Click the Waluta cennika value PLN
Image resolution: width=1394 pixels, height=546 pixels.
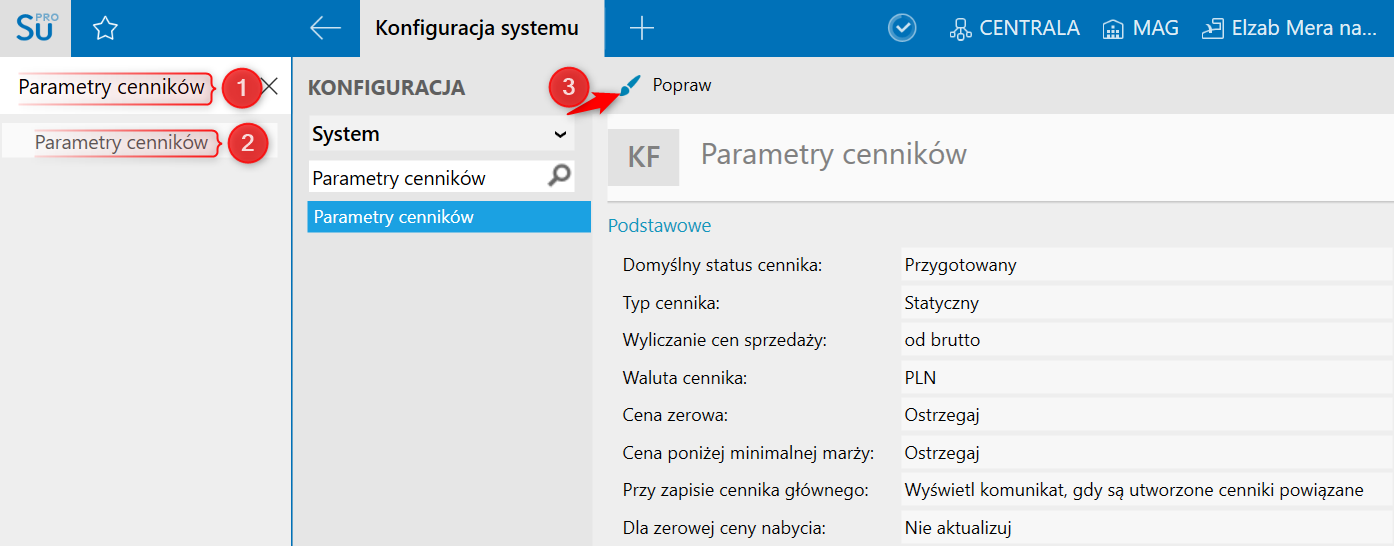coord(920,378)
